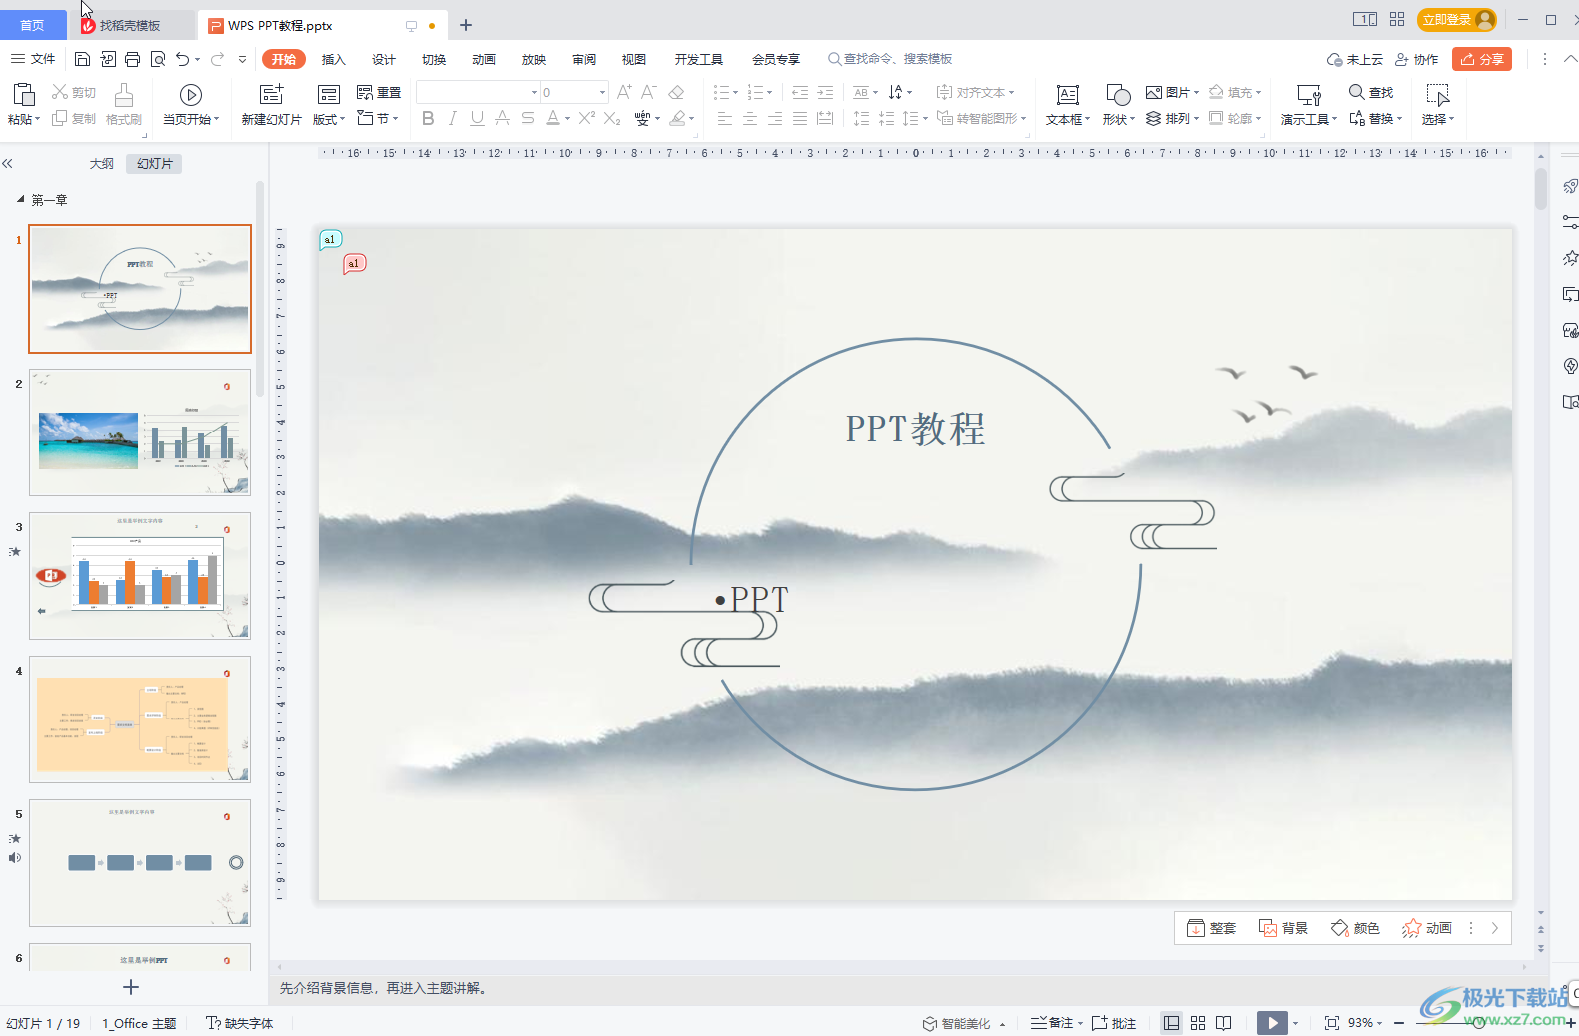Screen dimensions: 1579x1036
Task: Open the Insert (插入) ribbon tab
Action: pos(333,59)
